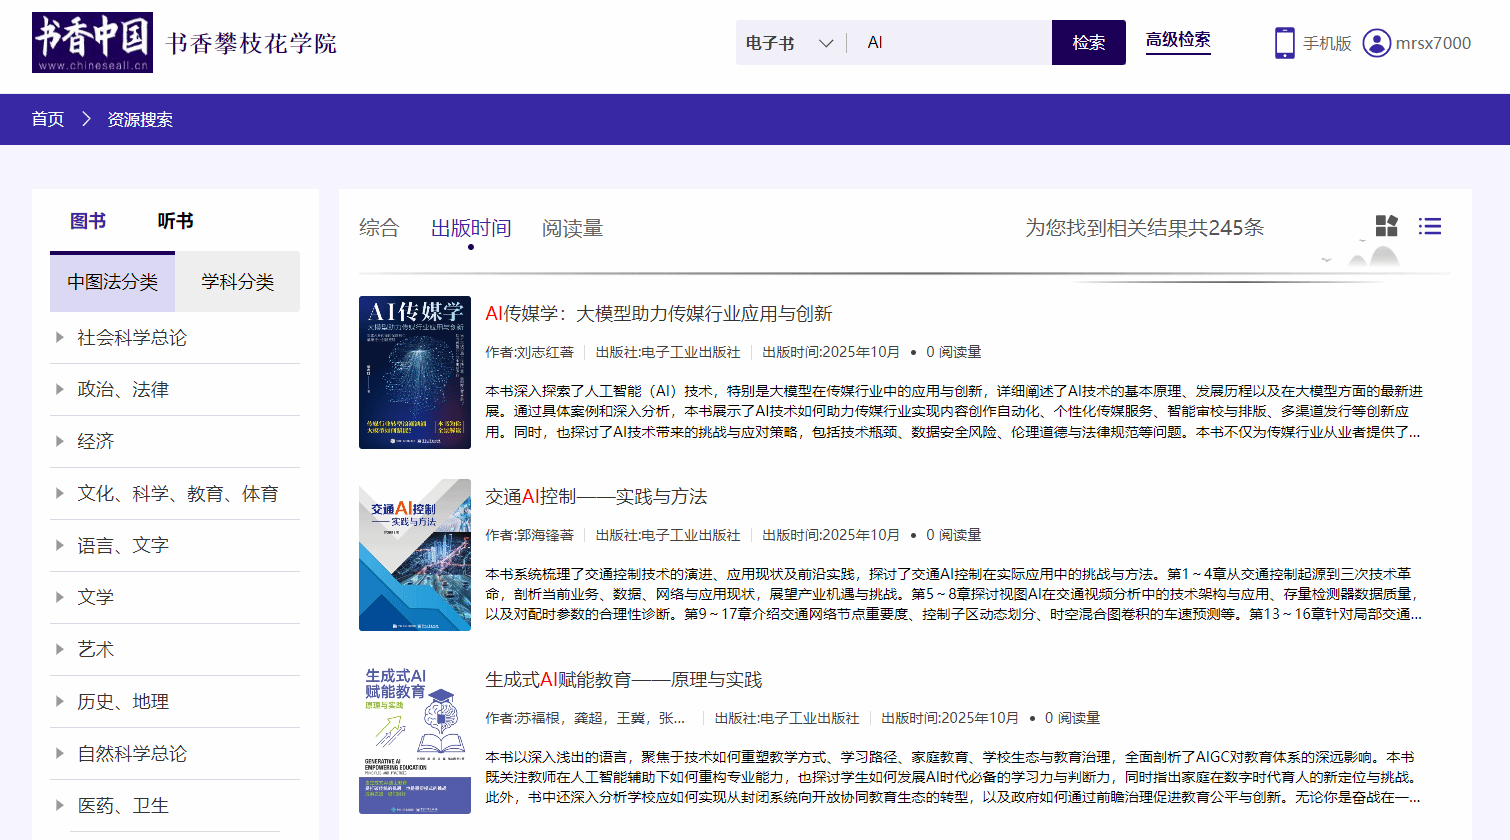Select the 学科分类 classification tab
The image size is (1510, 840).
click(x=237, y=282)
